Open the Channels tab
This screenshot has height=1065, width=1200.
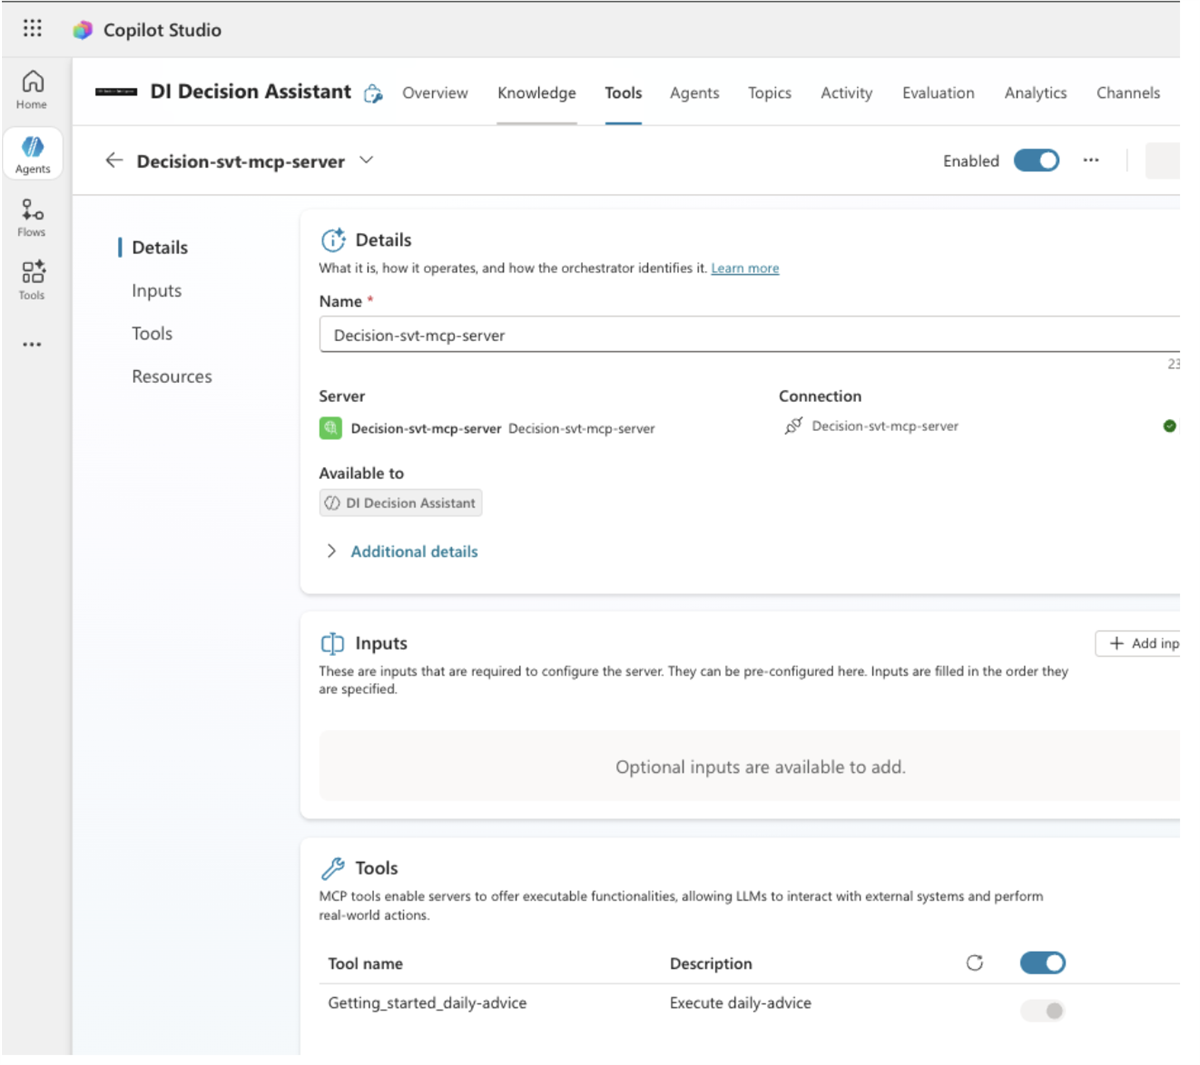click(x=1128, y=93)
